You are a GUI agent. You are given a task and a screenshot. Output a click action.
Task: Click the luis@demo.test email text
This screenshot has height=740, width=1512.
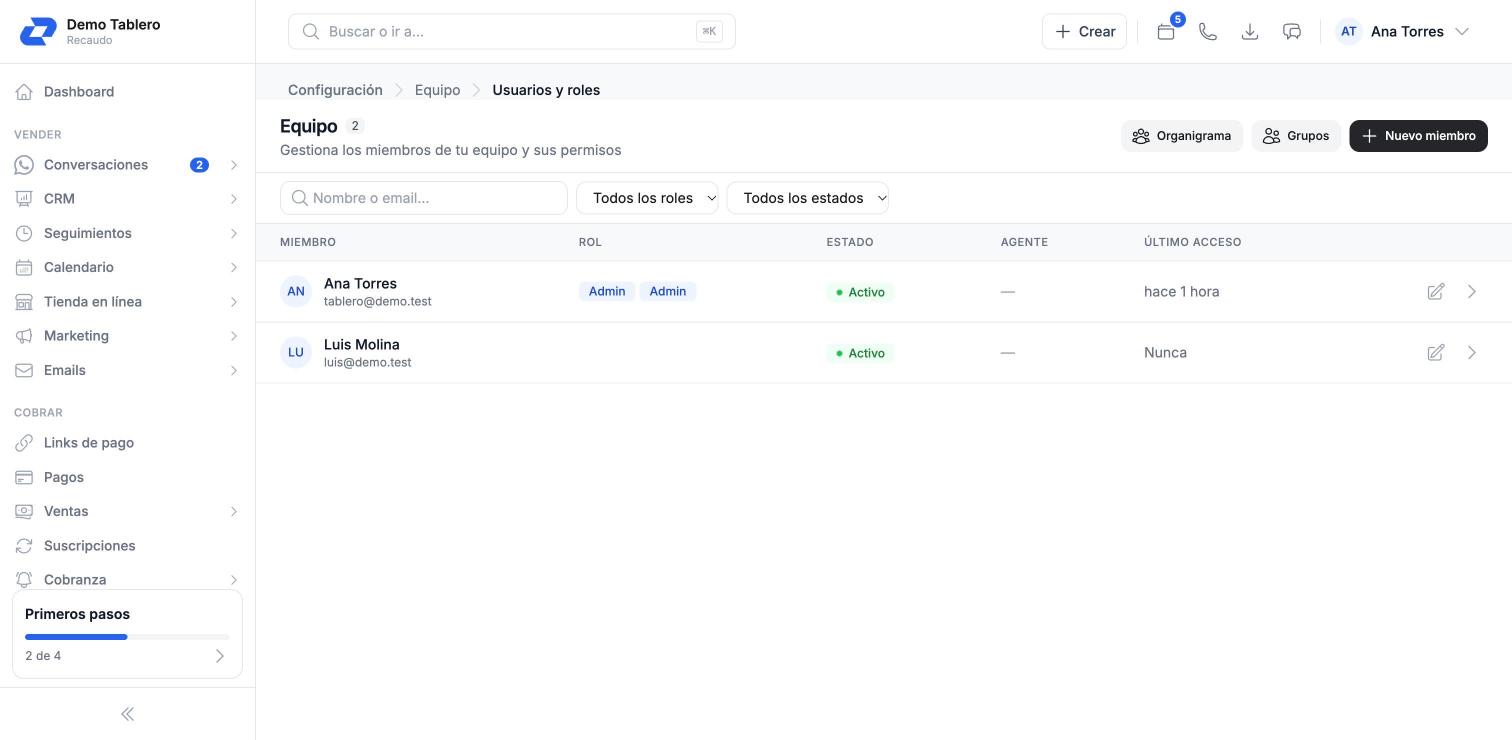(368, 362)
